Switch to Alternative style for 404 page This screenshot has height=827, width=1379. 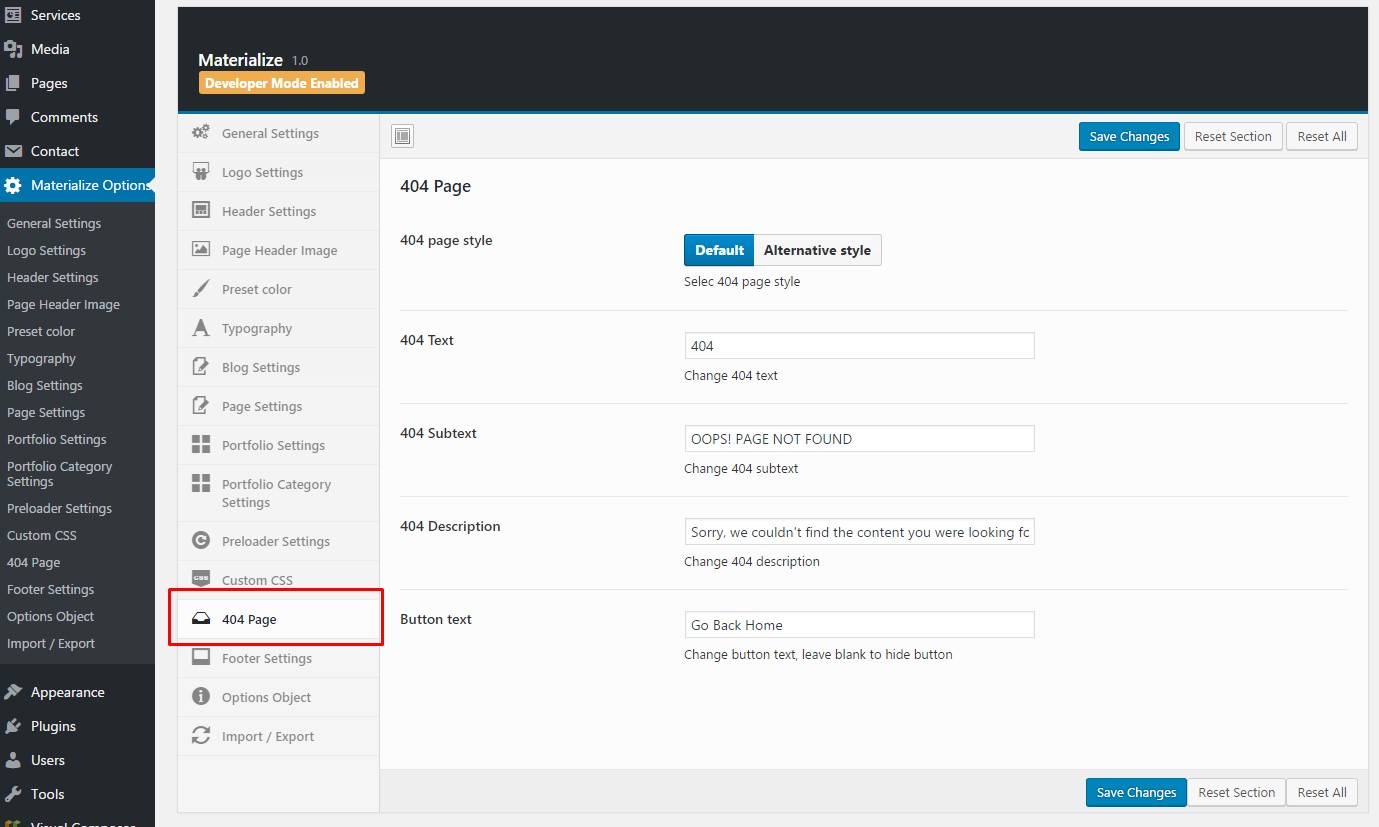click(x=817, y=250)
